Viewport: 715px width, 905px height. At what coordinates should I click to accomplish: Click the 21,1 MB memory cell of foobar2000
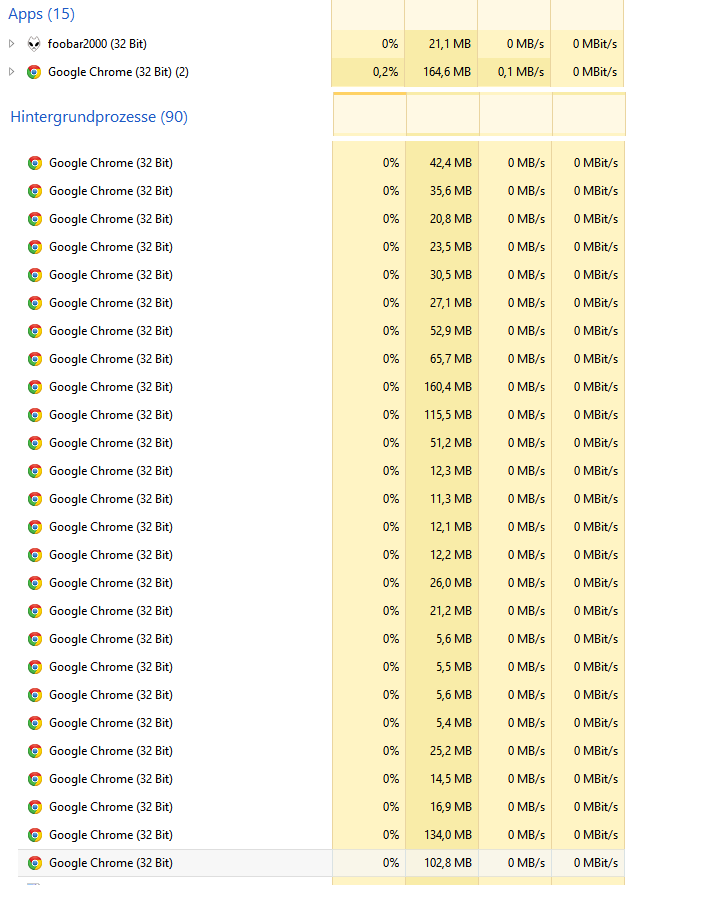pos(441,44)
